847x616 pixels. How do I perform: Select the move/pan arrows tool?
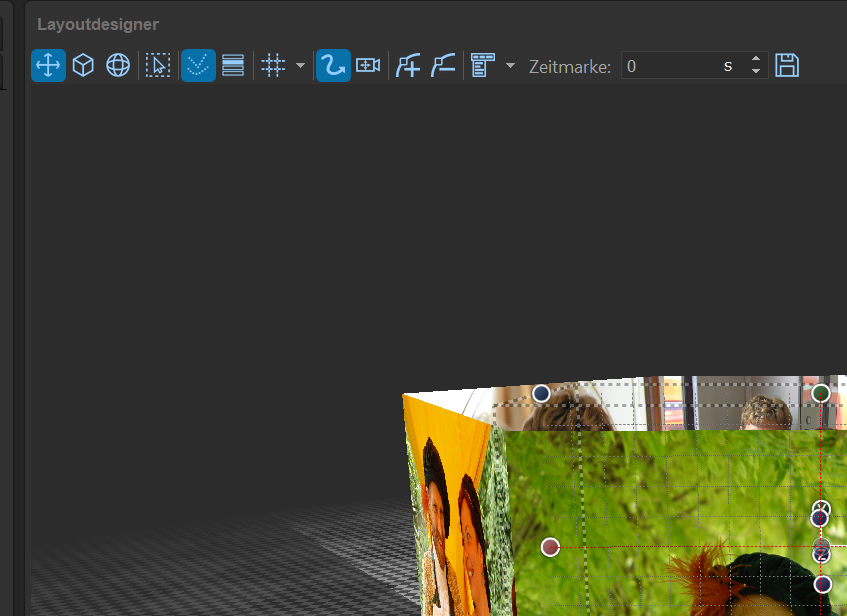[48, 66]
